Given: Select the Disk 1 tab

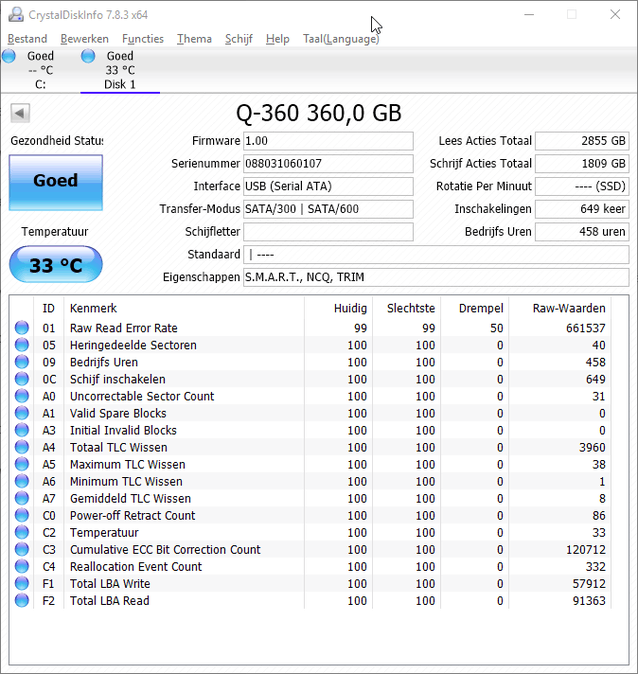Looking at the screenshot, I should (120, 70).
